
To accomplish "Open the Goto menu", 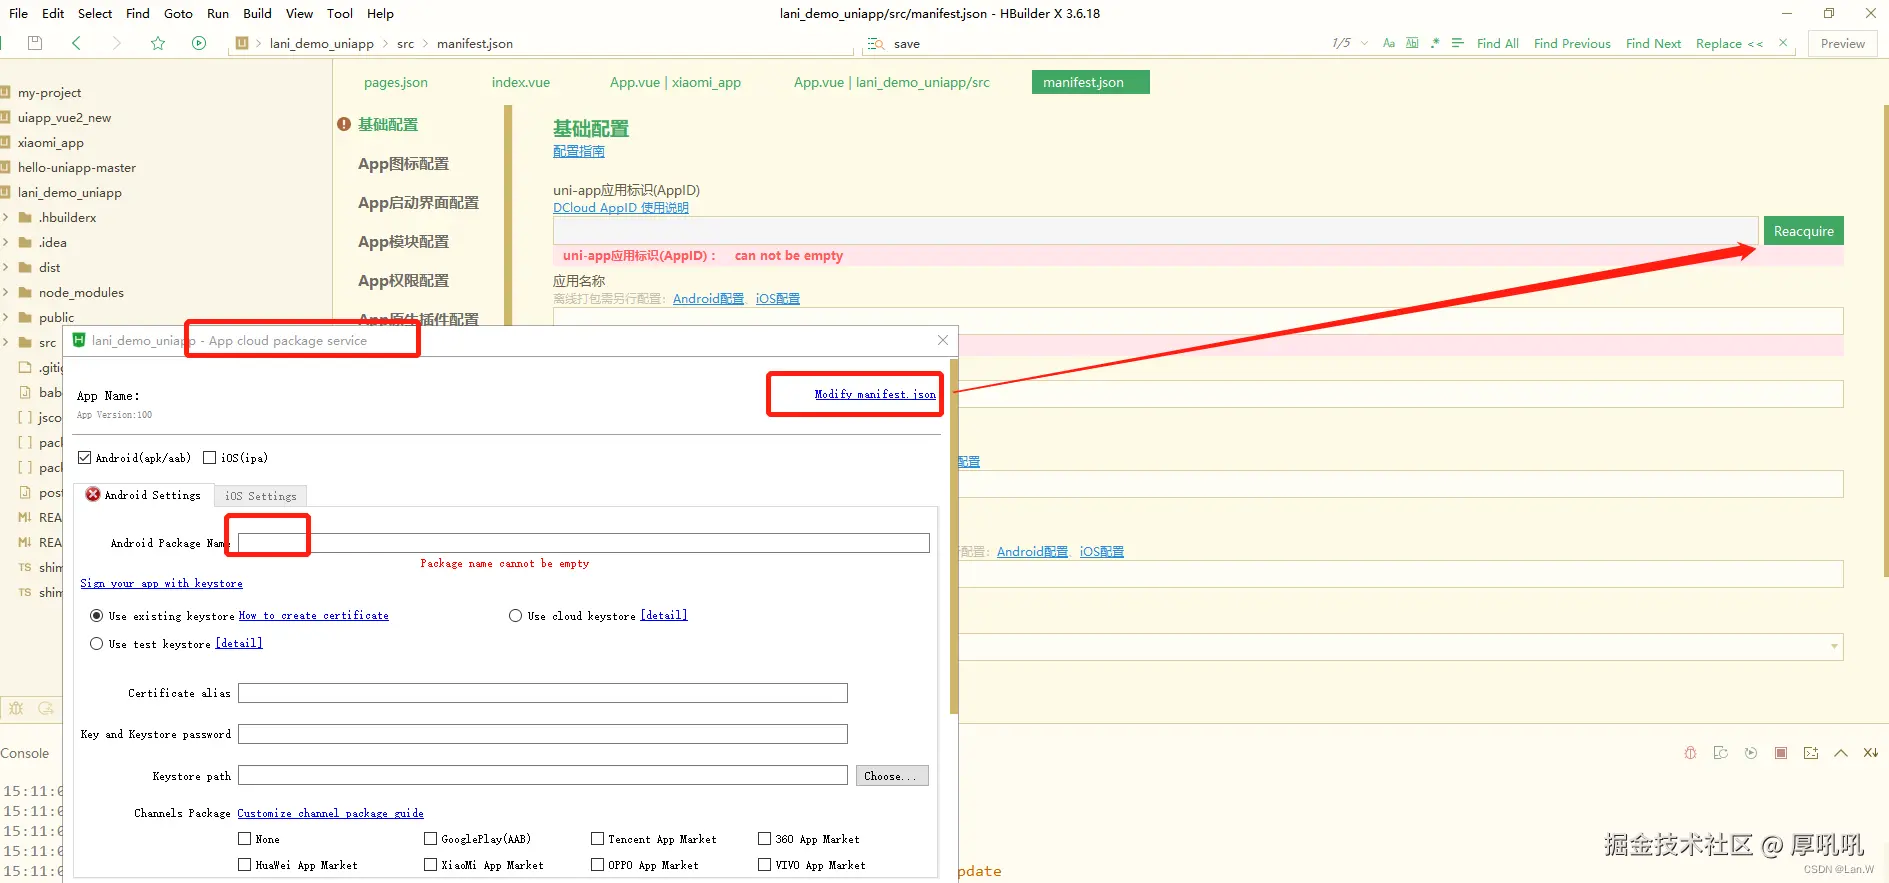I will click(x=178, y=13).
